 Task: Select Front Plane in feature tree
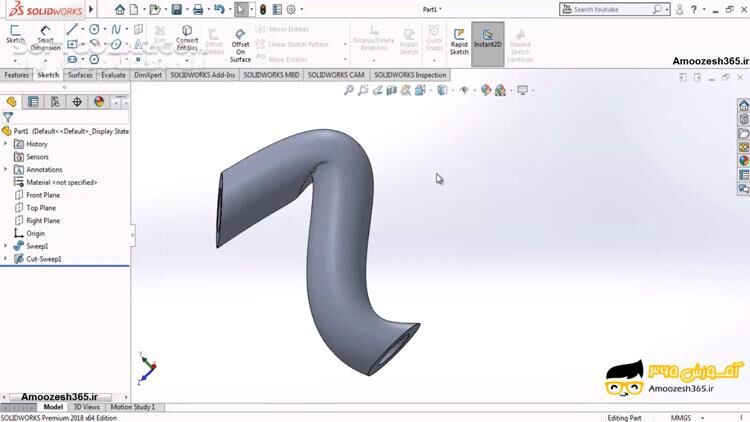point(42,195)
